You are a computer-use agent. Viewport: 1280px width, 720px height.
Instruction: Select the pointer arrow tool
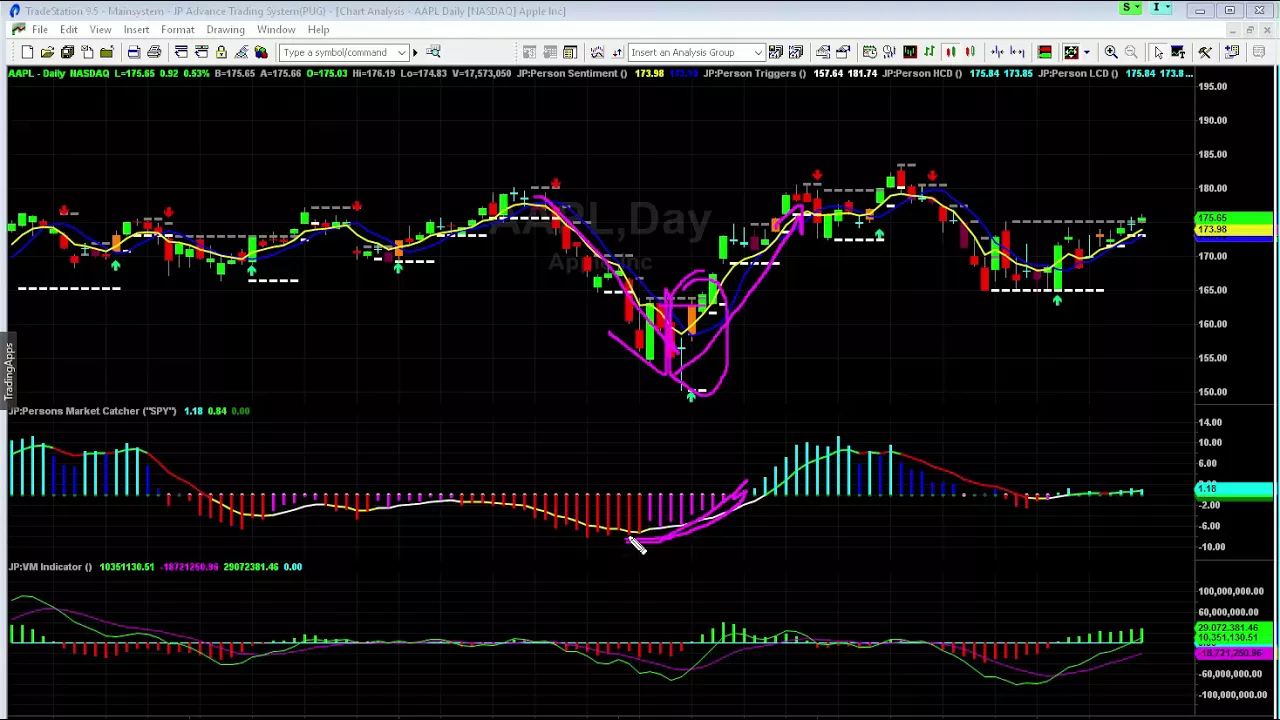point(1158,52)
